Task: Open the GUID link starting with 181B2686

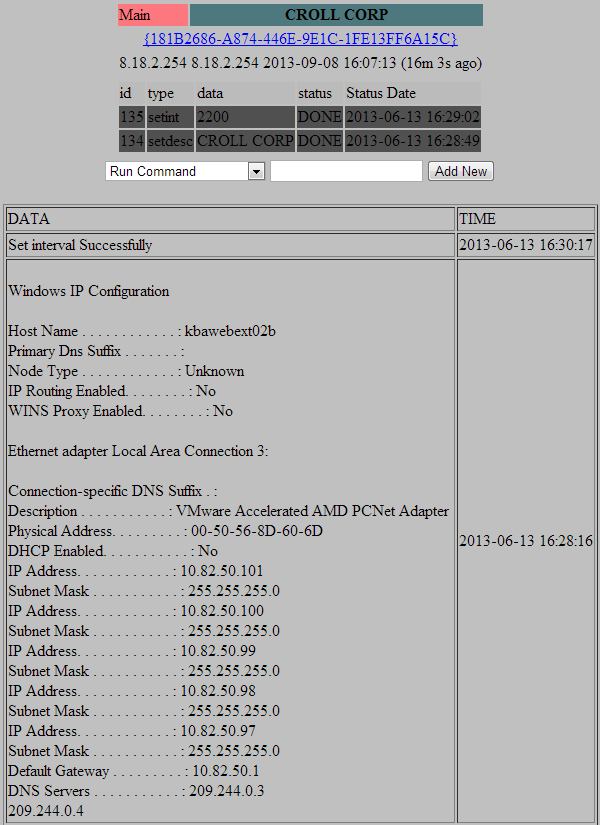Action: pyautogui.click(x=300, y=39)
